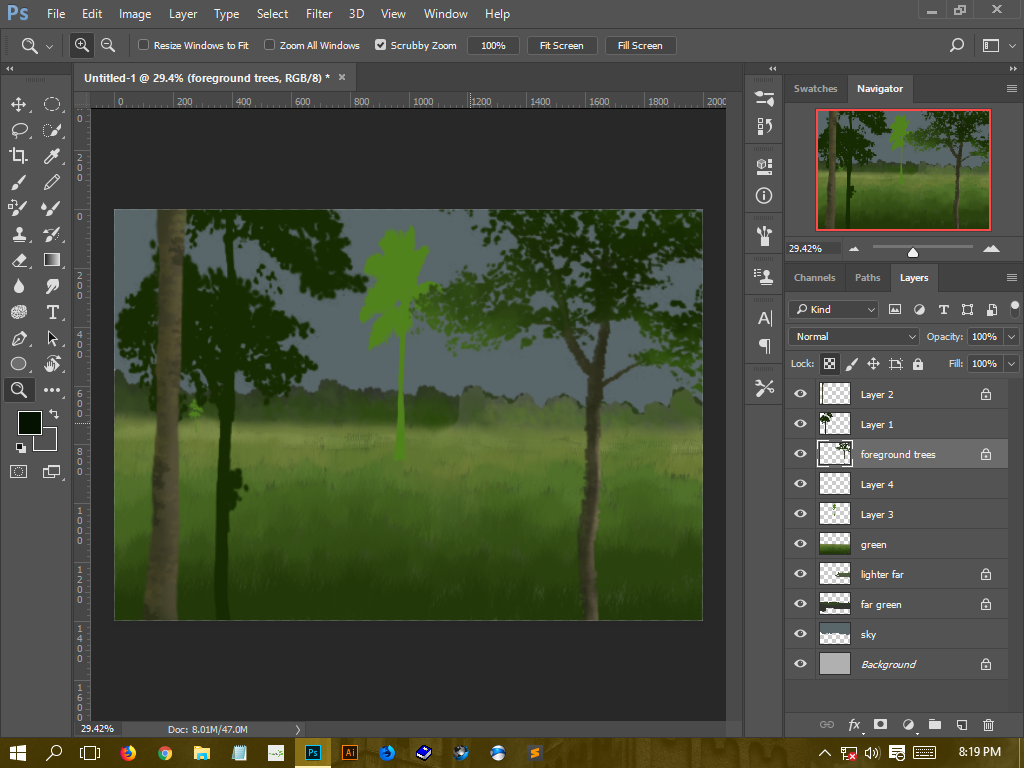Image resolution: width=1024 pixels, height=768 pixels.
Task: Select the Crop tool
Action: pyautogui.click(x=18, y=155)
